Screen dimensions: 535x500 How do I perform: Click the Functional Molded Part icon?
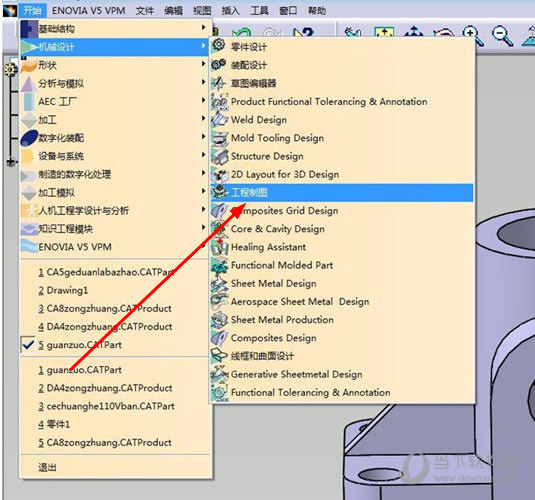(x=219, y=265)
